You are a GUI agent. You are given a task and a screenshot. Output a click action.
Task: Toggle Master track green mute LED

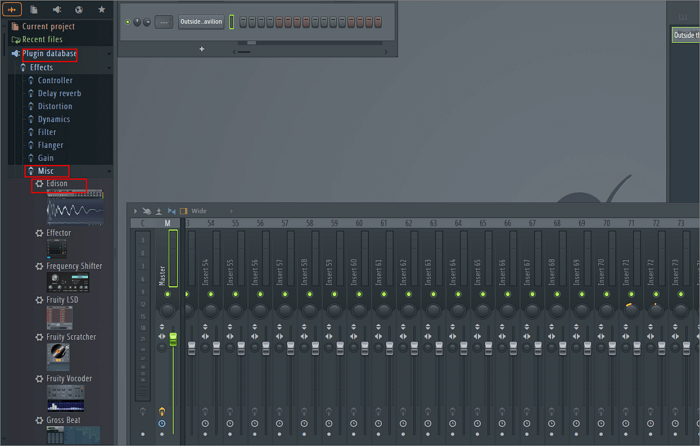pos(167,294)
